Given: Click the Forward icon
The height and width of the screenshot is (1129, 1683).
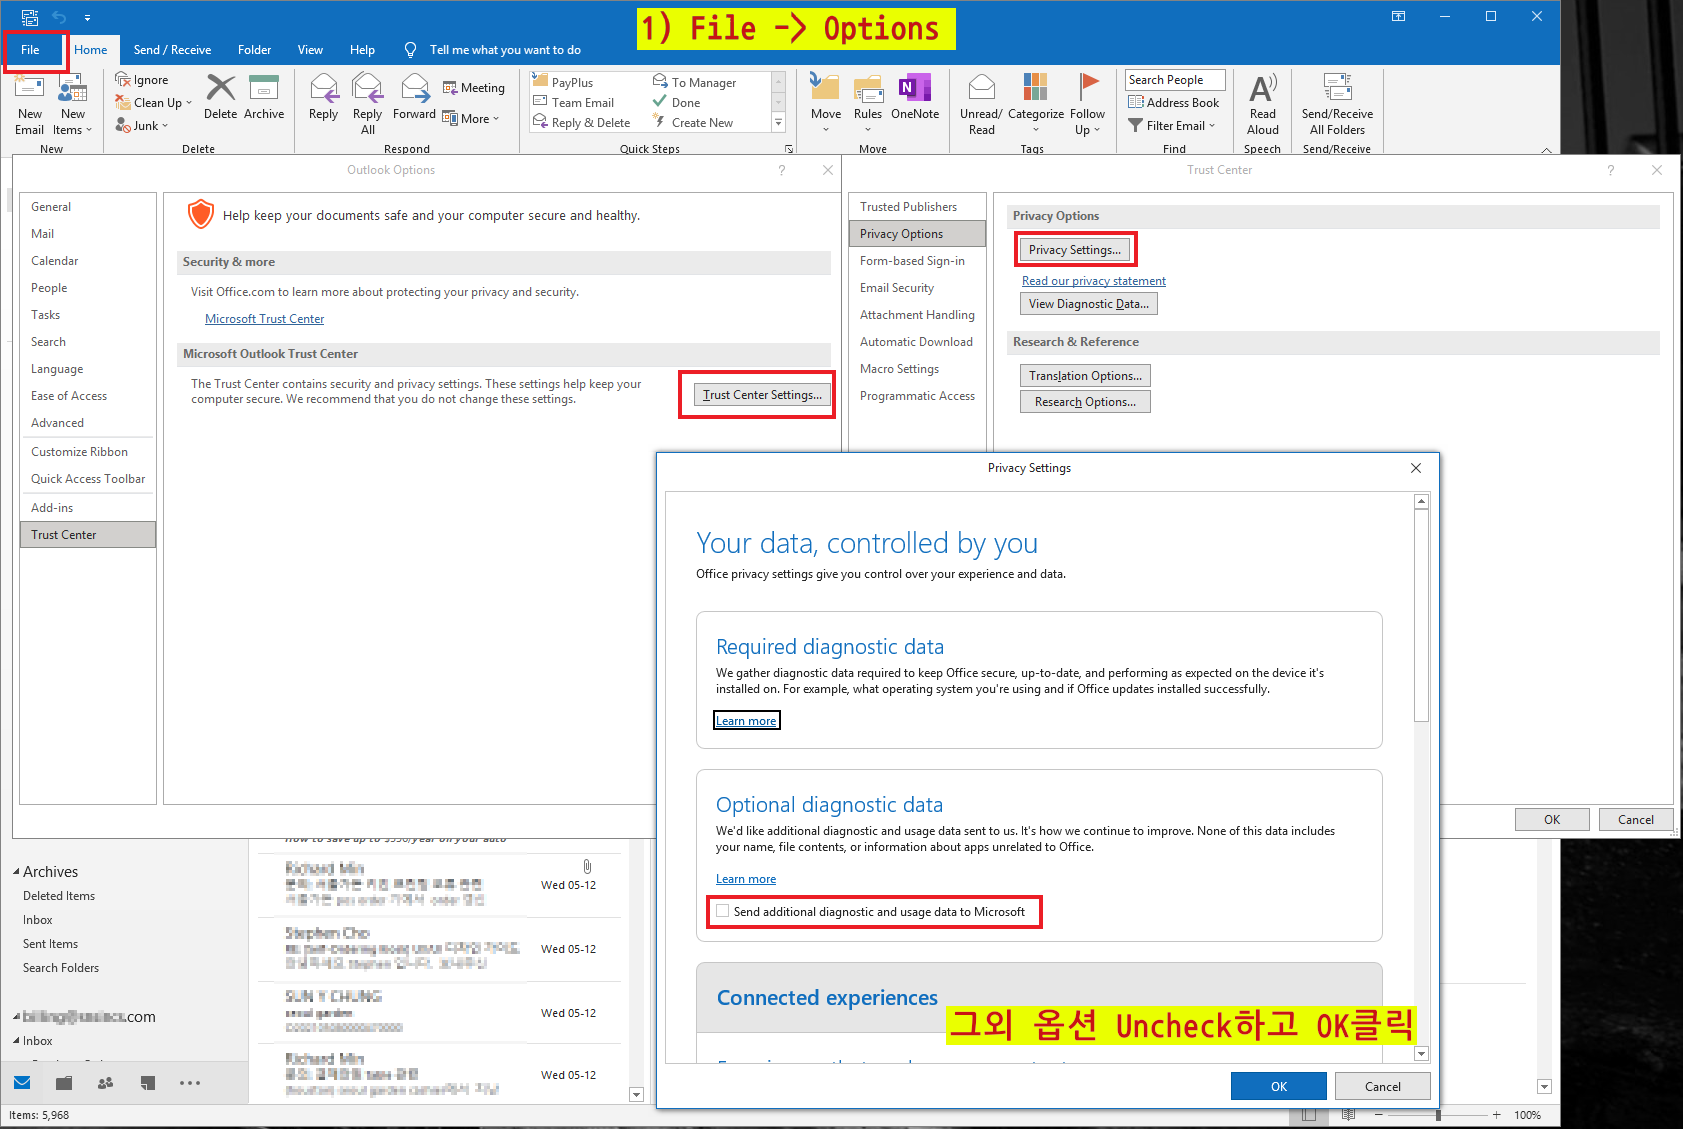Looking at the screenshot, I should click(x=414, y=88).
